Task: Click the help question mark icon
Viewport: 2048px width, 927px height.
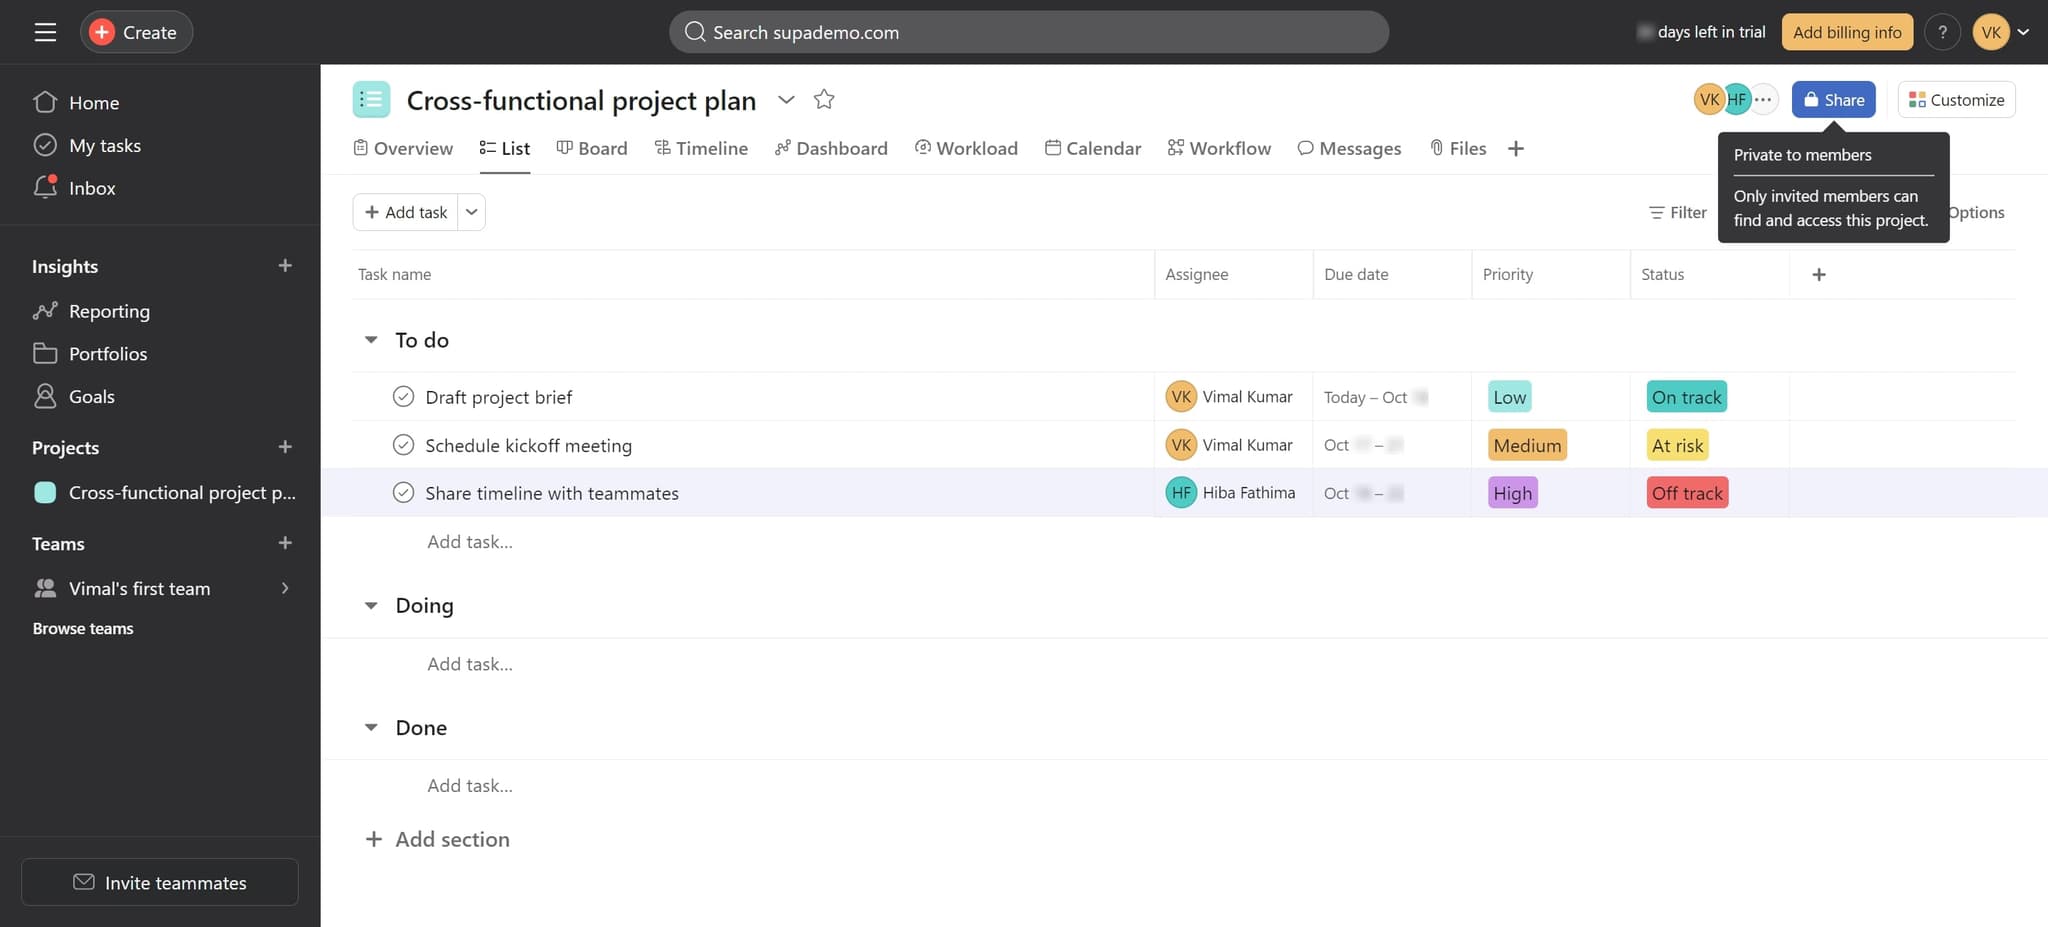Action: pos(1942,32)
